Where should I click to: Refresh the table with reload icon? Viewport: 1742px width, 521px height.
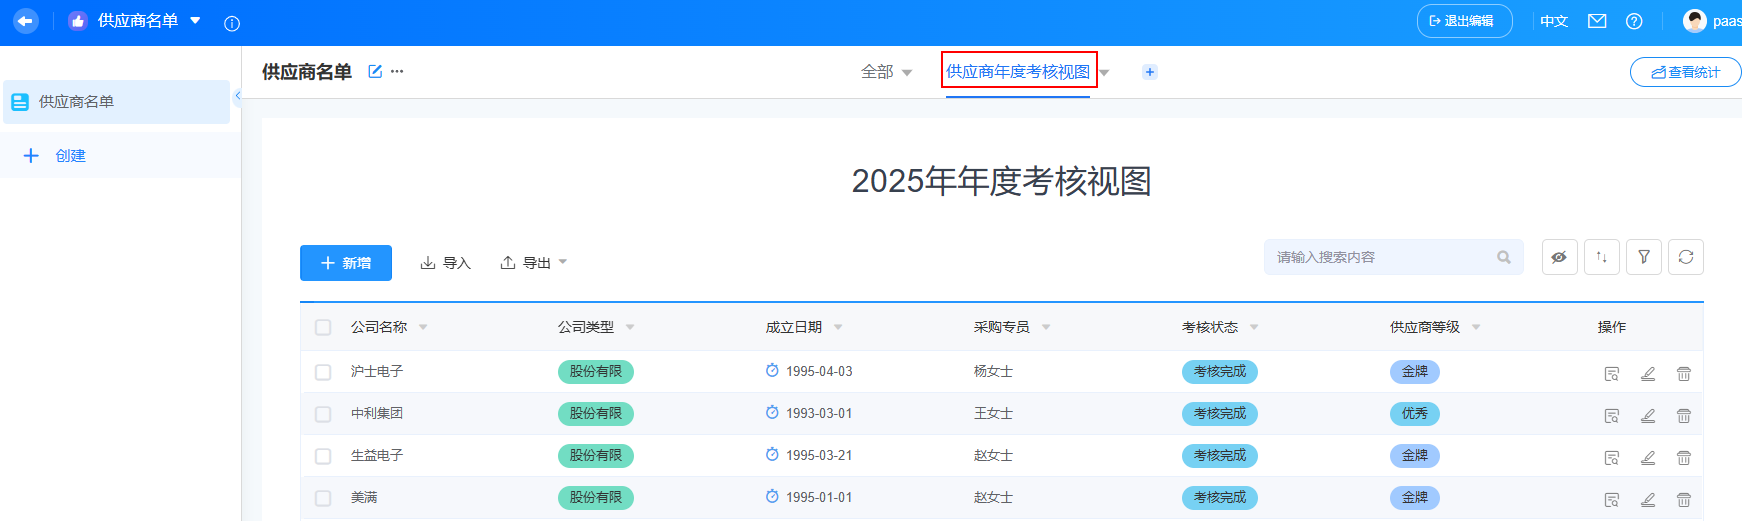[1686, 257]
